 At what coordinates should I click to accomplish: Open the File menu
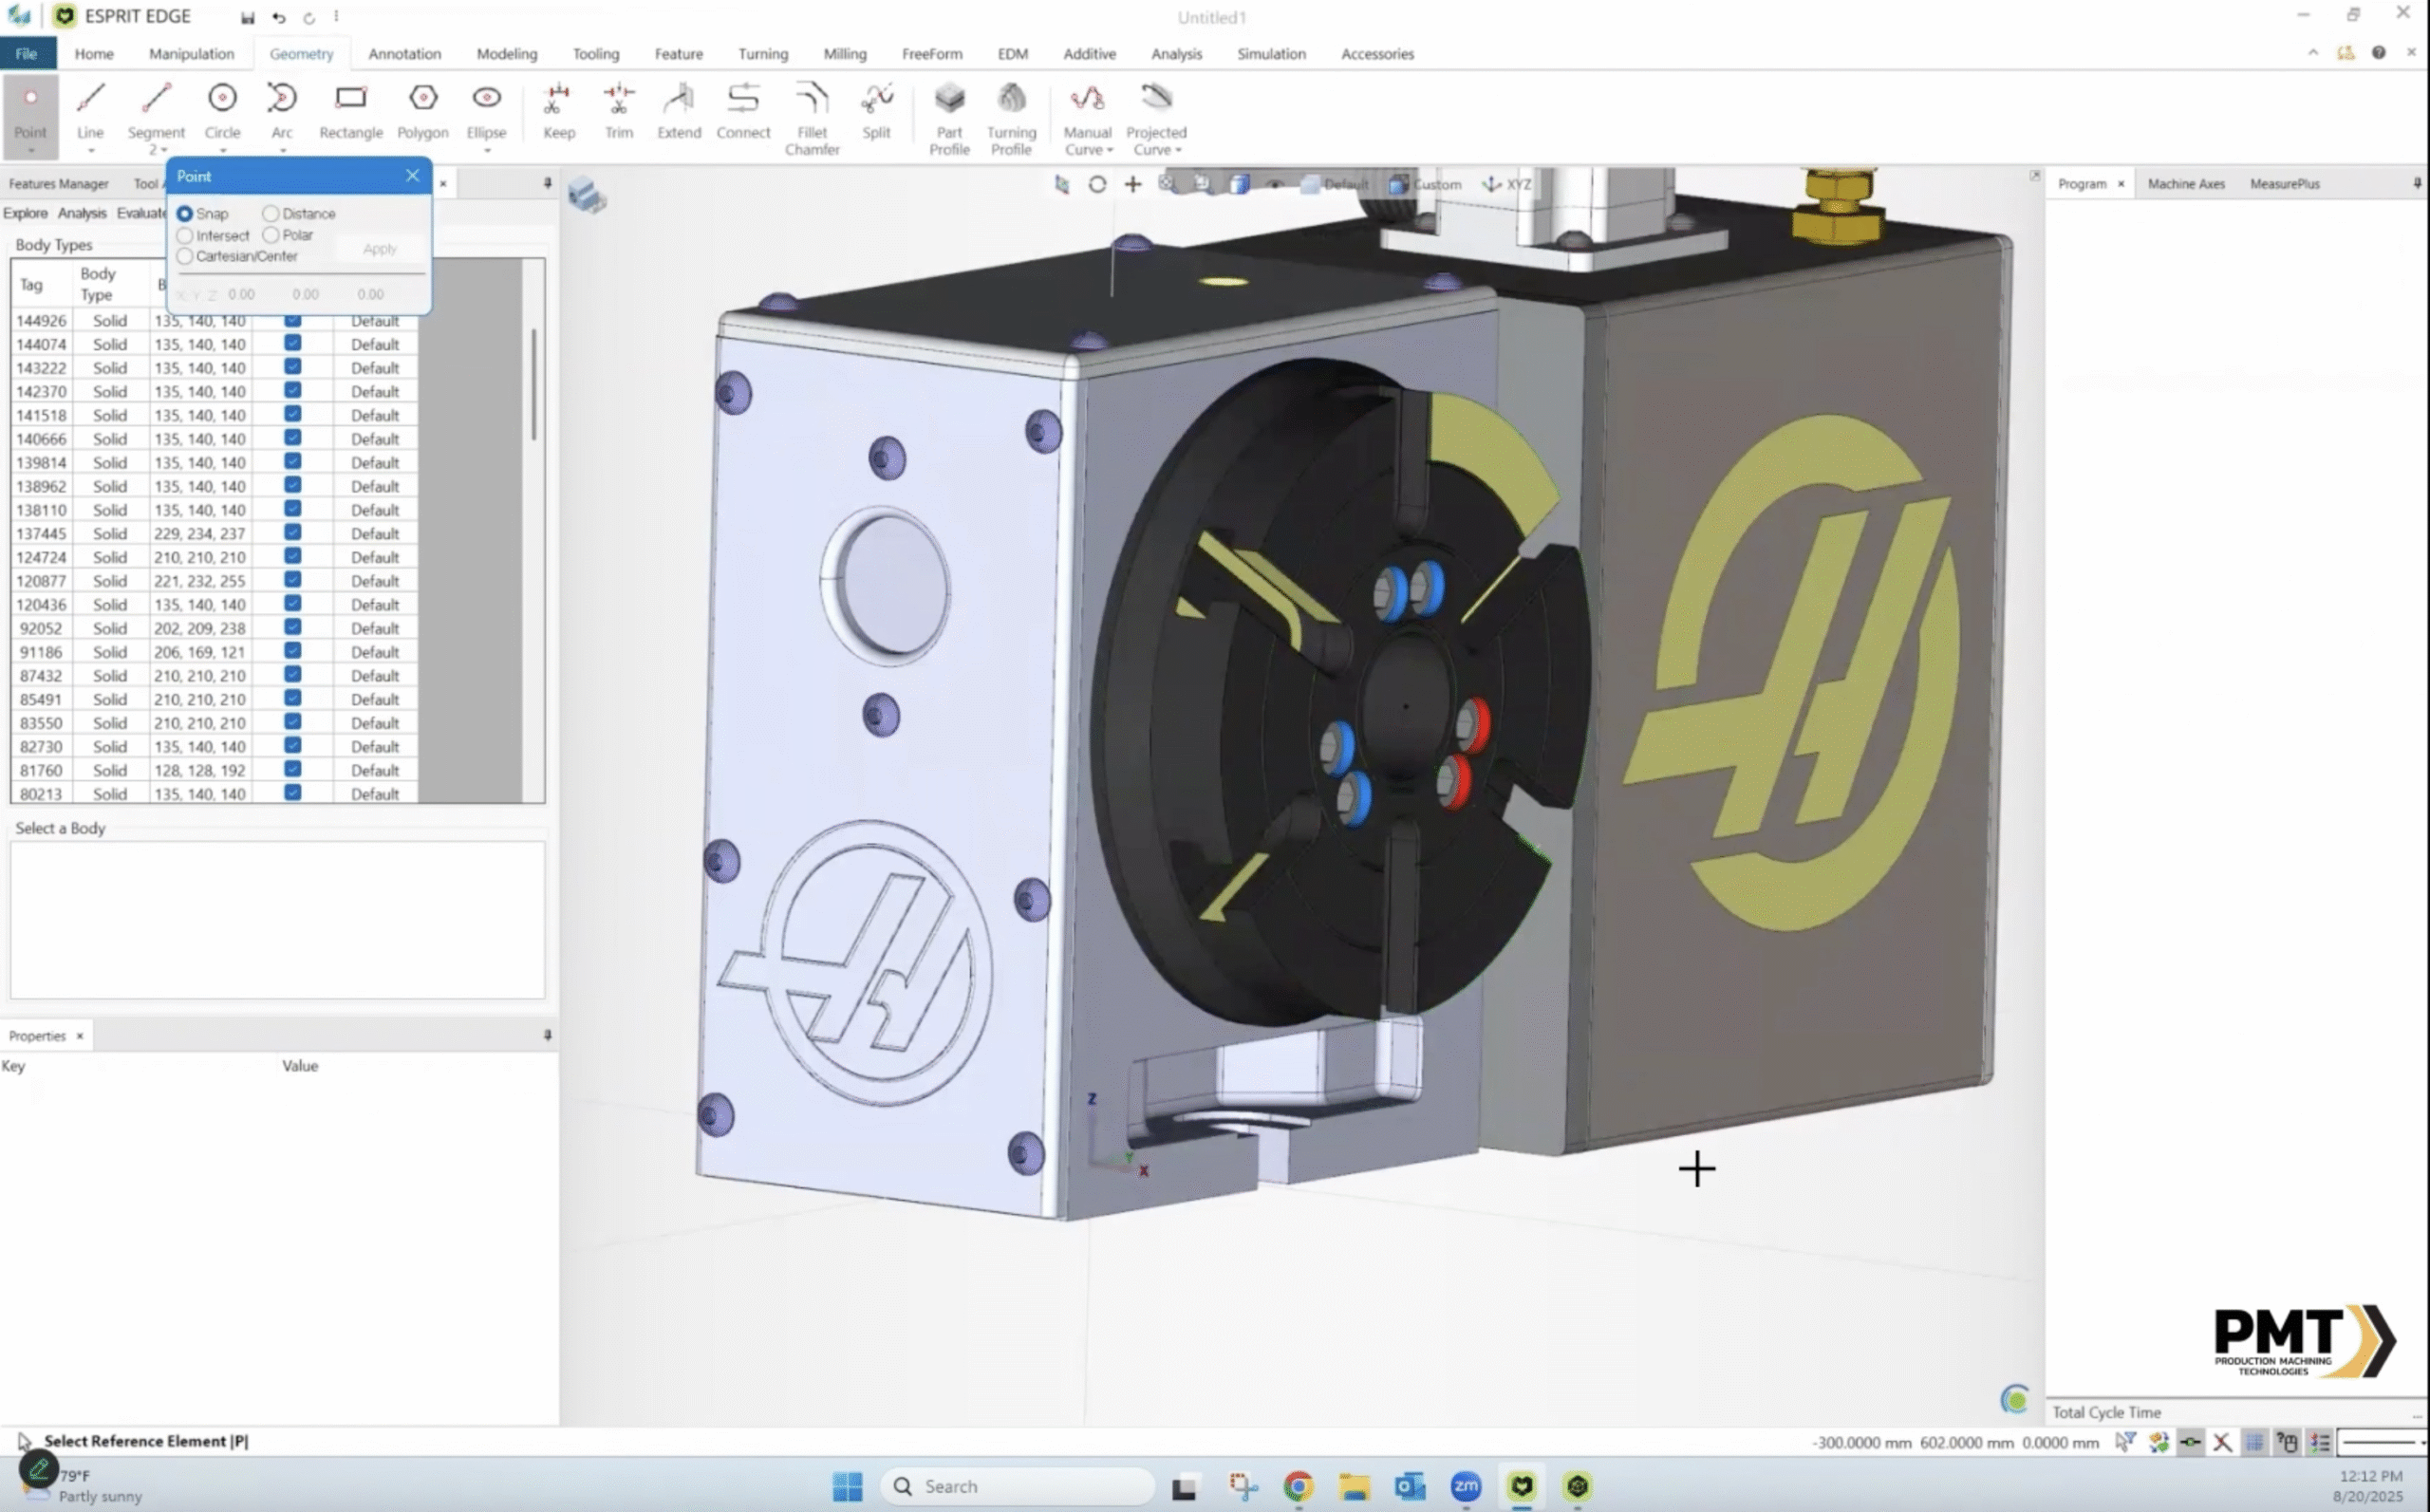point(27,54)
